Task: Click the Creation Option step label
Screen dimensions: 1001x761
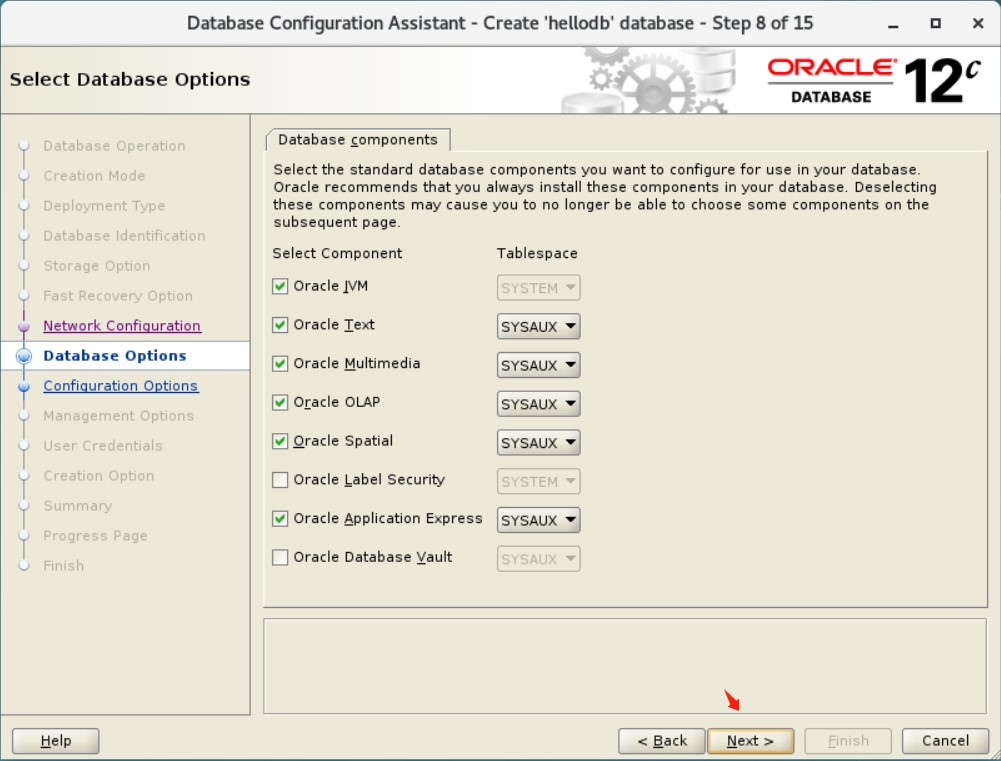Action: [99, 476]
